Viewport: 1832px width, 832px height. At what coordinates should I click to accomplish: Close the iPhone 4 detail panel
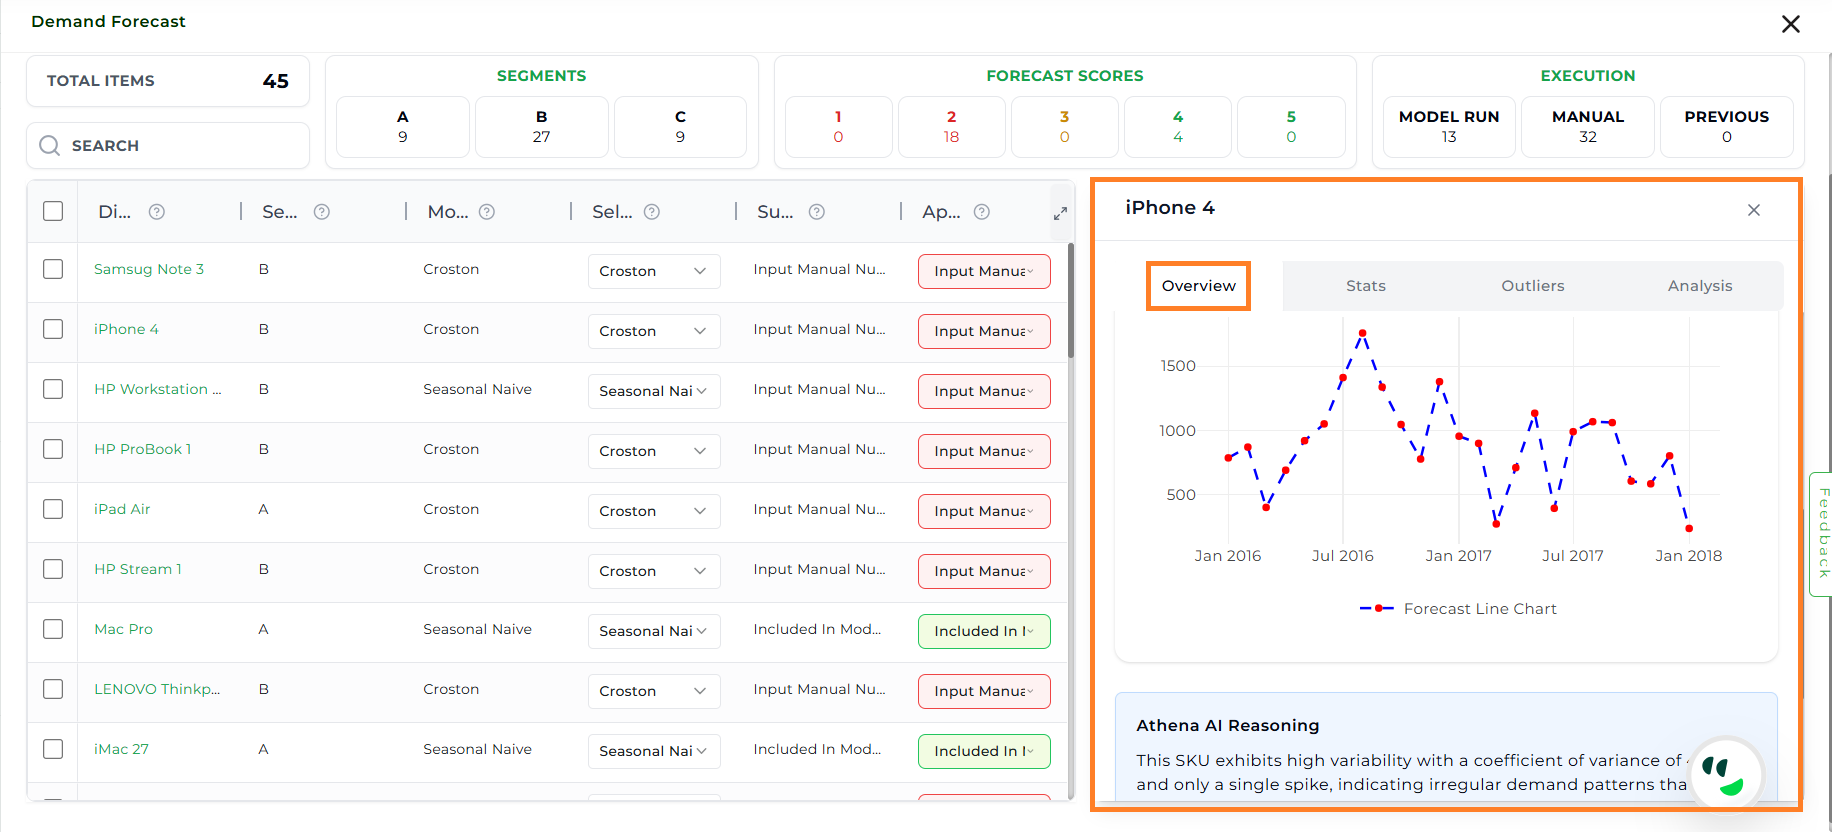(1754, 210)
